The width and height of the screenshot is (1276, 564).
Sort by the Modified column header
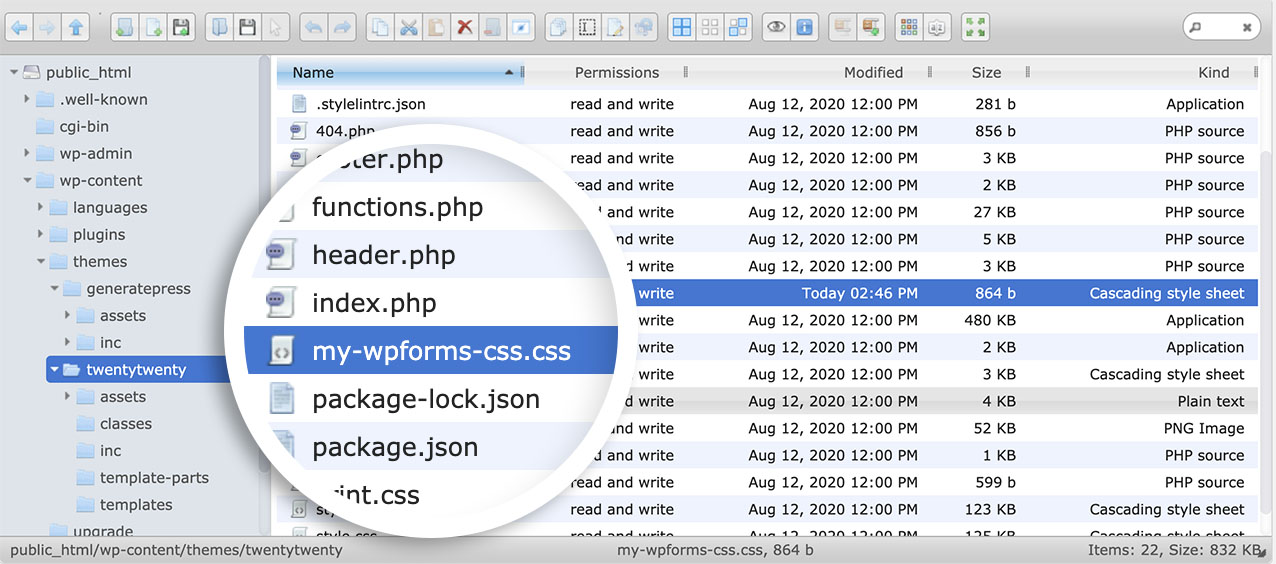click(873, 72)
